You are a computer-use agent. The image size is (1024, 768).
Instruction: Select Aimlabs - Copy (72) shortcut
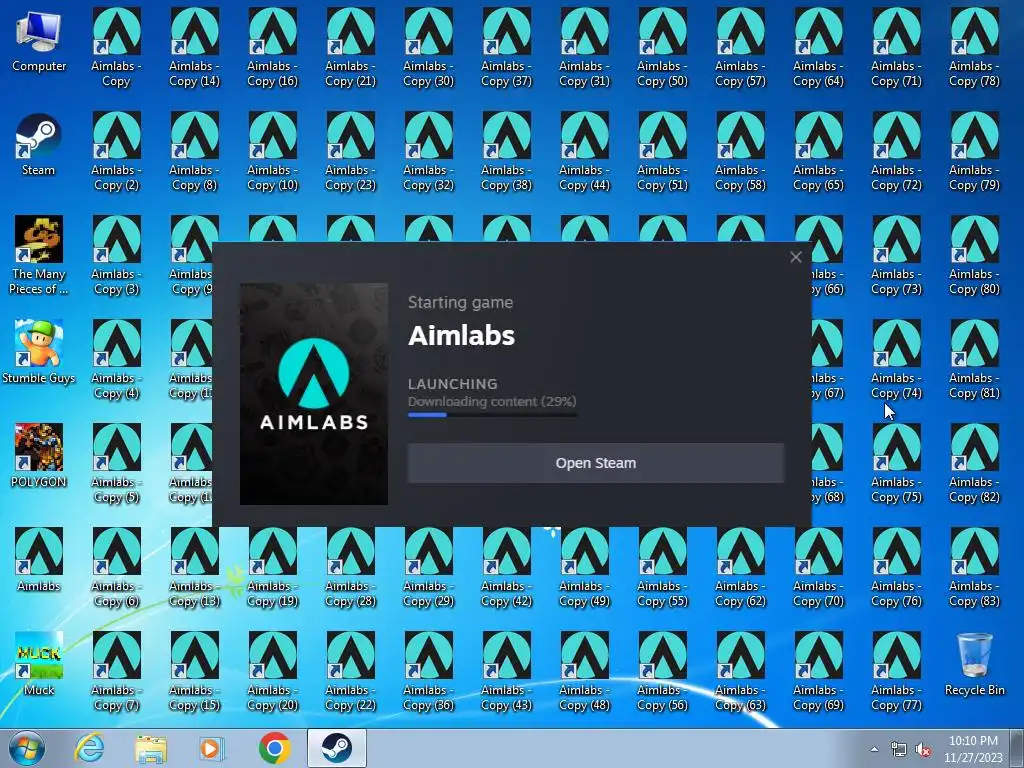[x=897, y=152]
